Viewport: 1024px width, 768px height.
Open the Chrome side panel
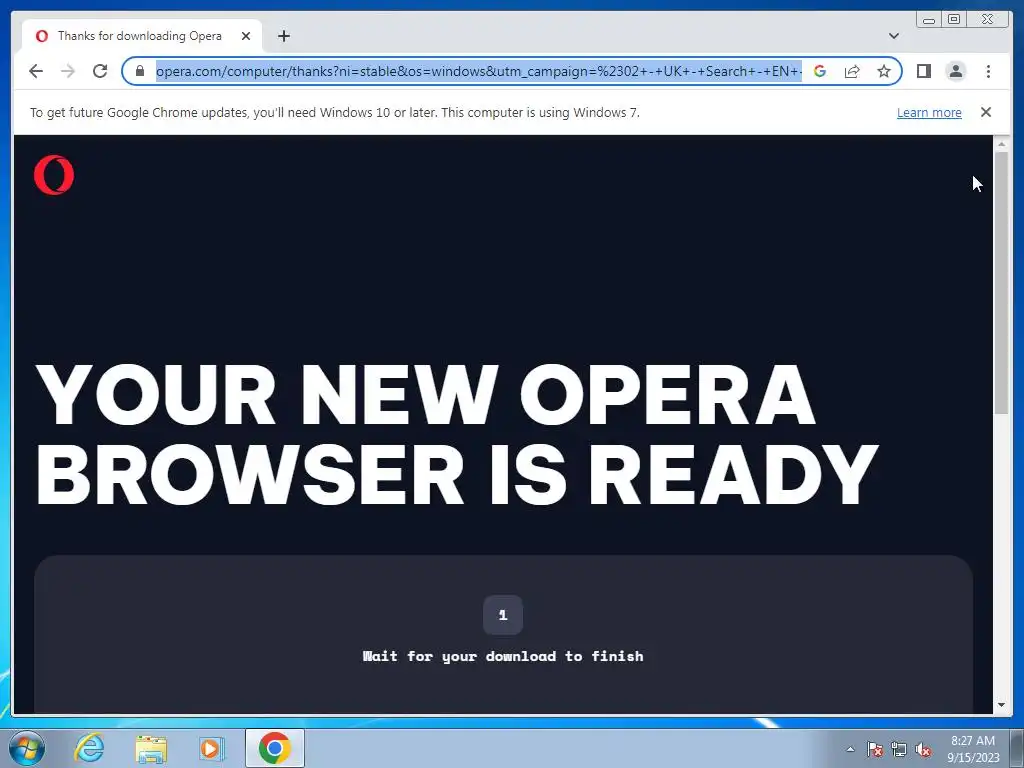pos(923,71)
